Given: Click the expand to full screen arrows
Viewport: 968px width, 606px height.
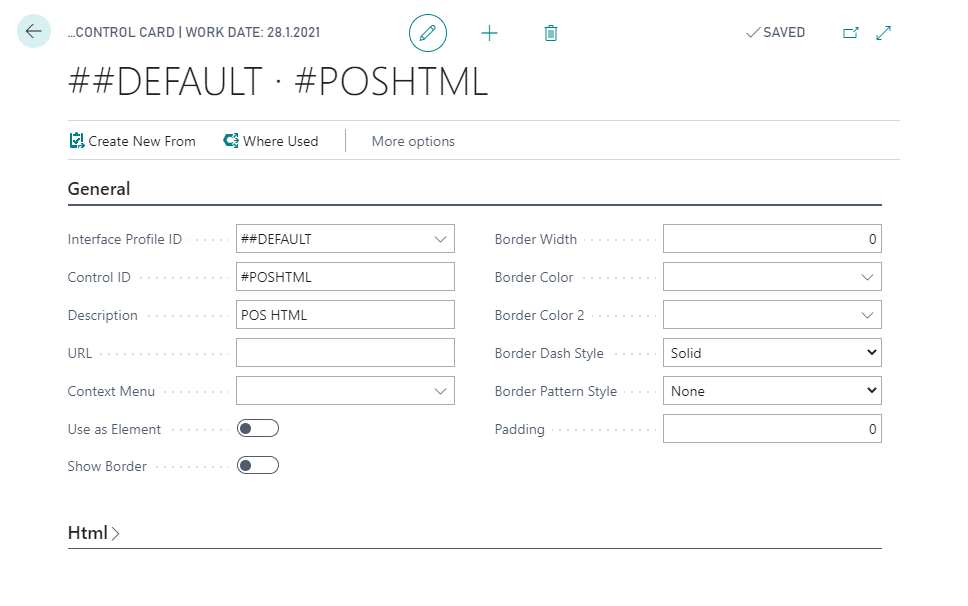Looking at the screenshot, I should pos(883,33).
